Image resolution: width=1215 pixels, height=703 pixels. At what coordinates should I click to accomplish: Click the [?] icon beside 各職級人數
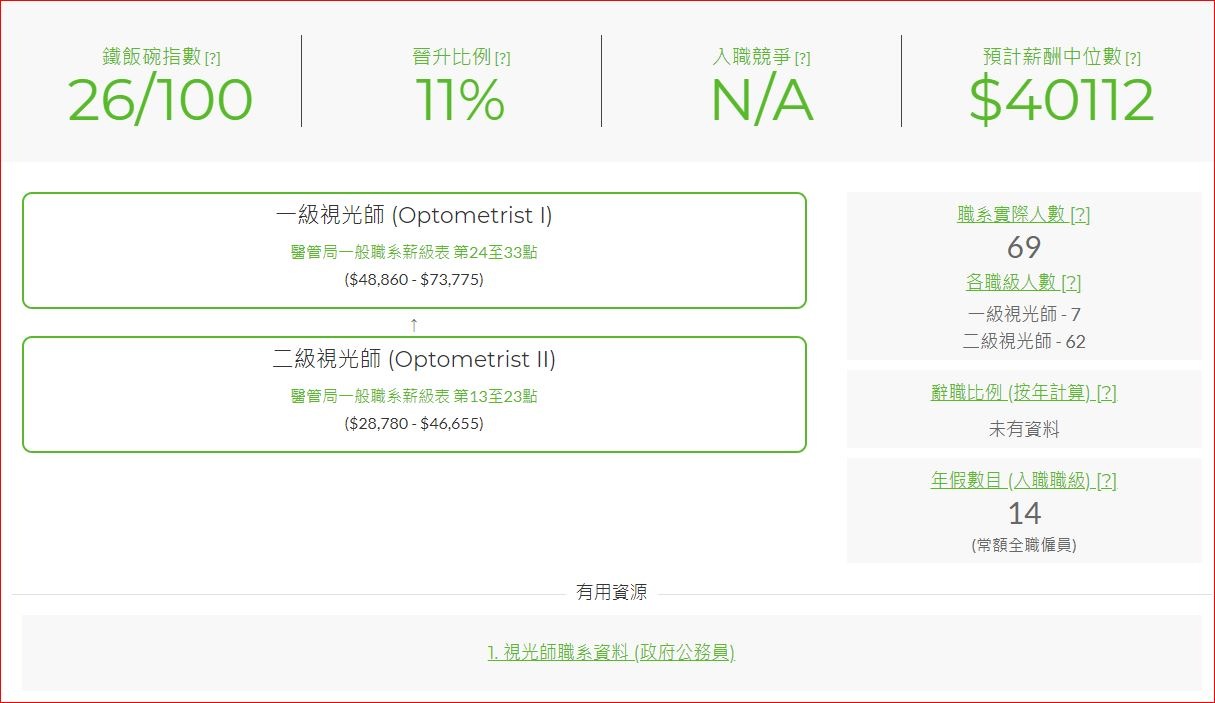[1070, 283]
